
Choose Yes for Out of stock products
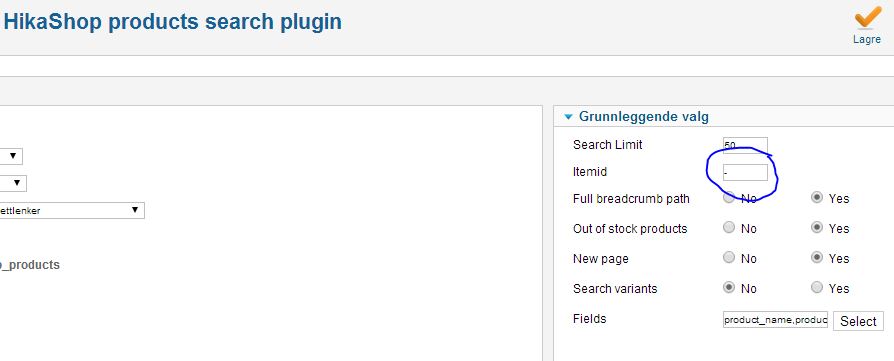coord(817,228)
